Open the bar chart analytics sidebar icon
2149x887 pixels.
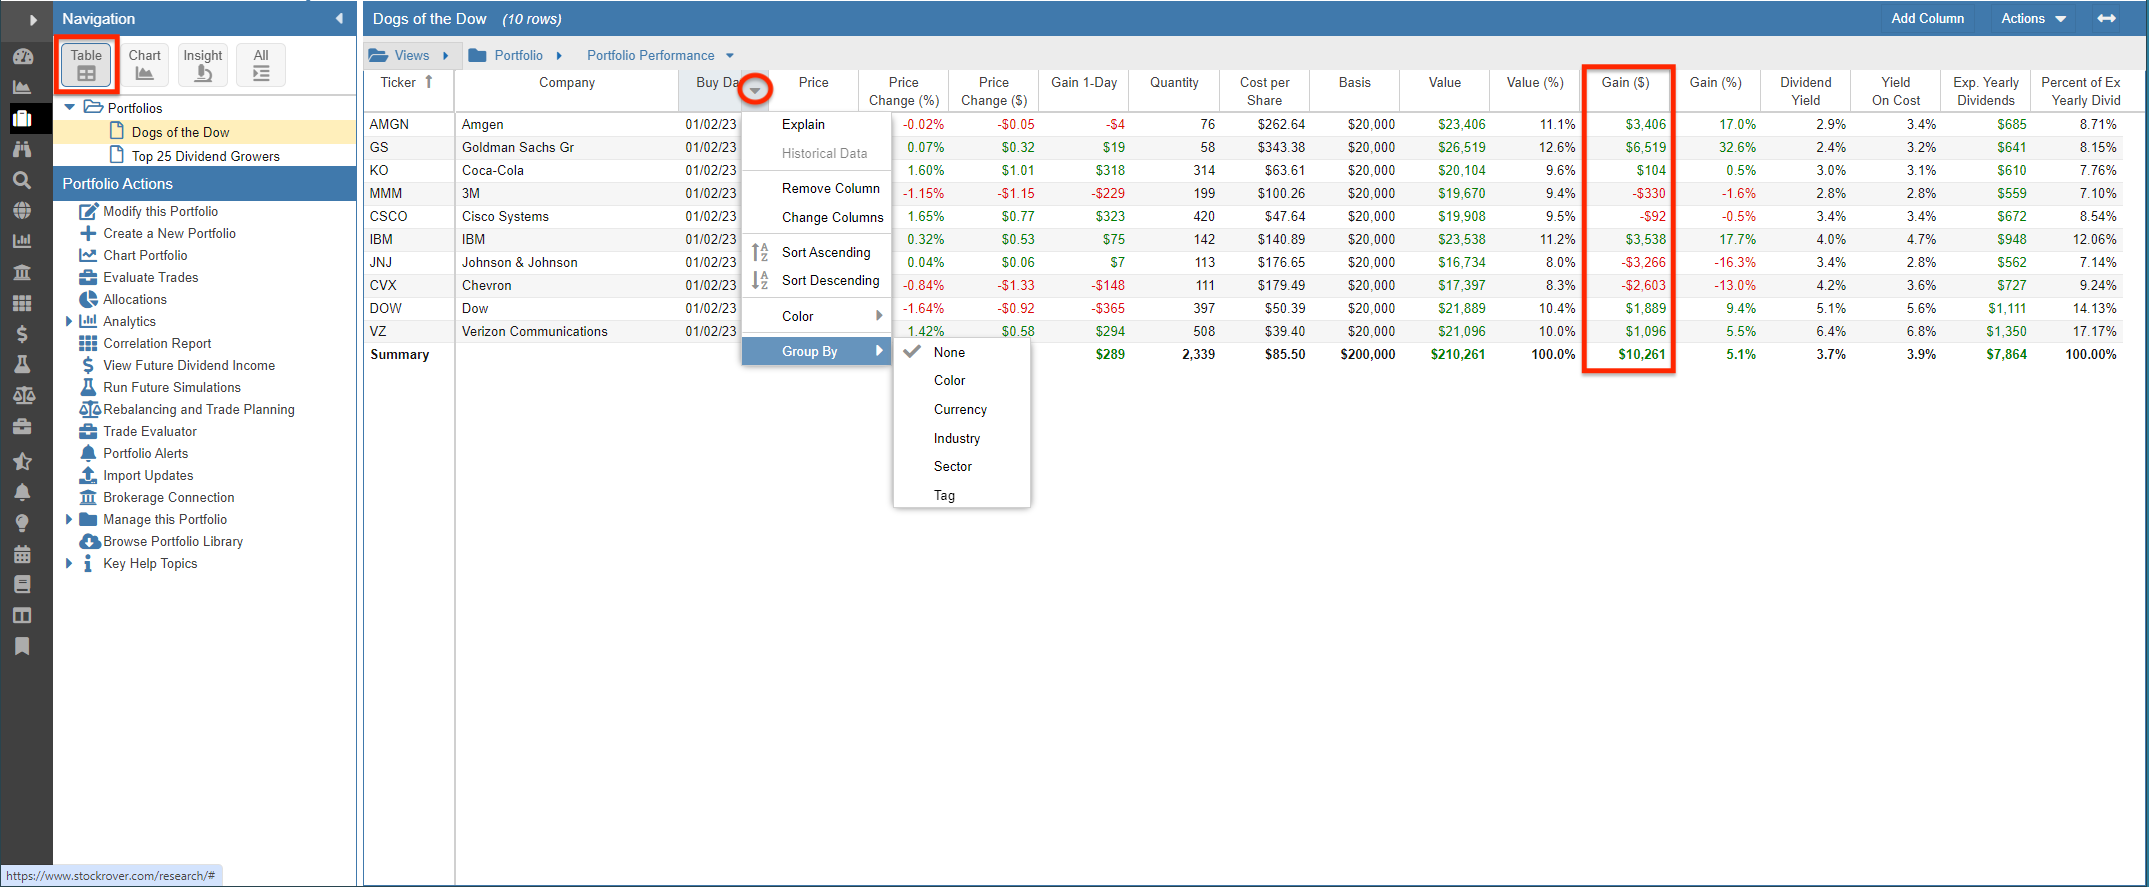pyautogui.click(x=22, y=241)
